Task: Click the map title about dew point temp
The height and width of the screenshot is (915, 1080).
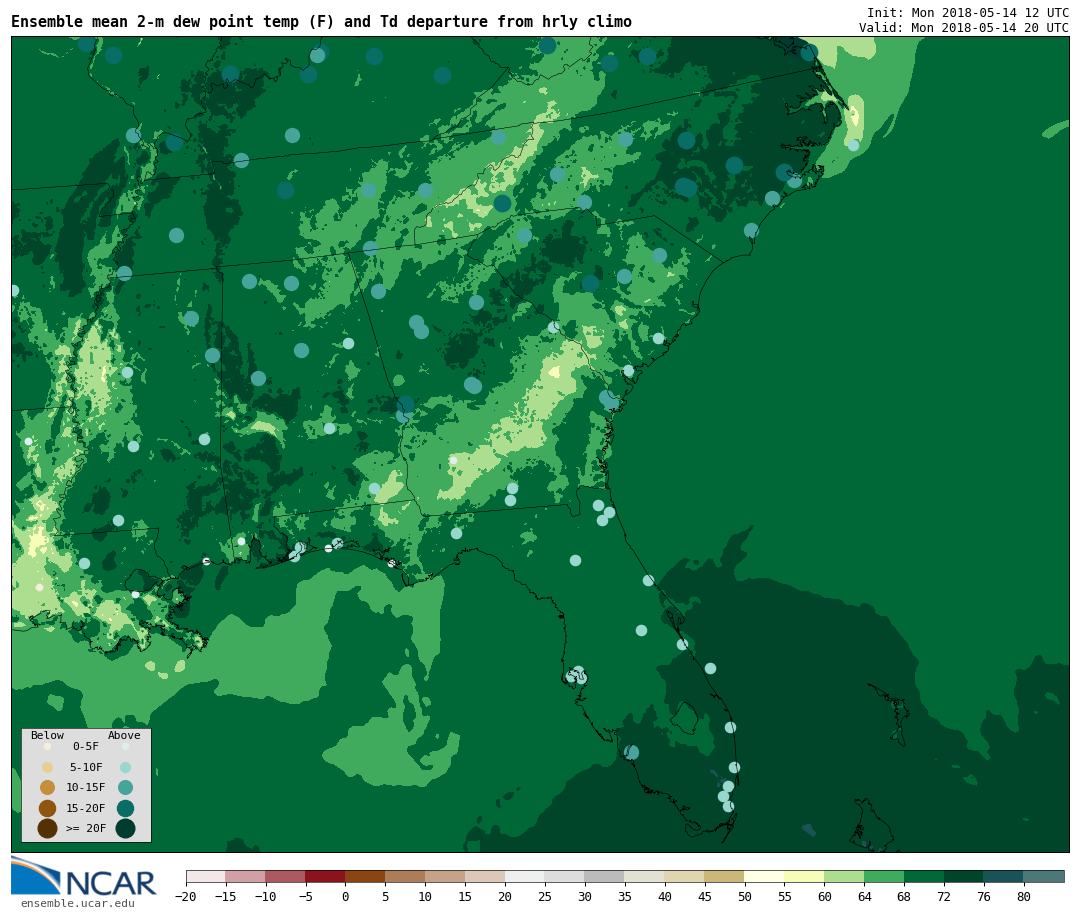Action: (321, 22)
